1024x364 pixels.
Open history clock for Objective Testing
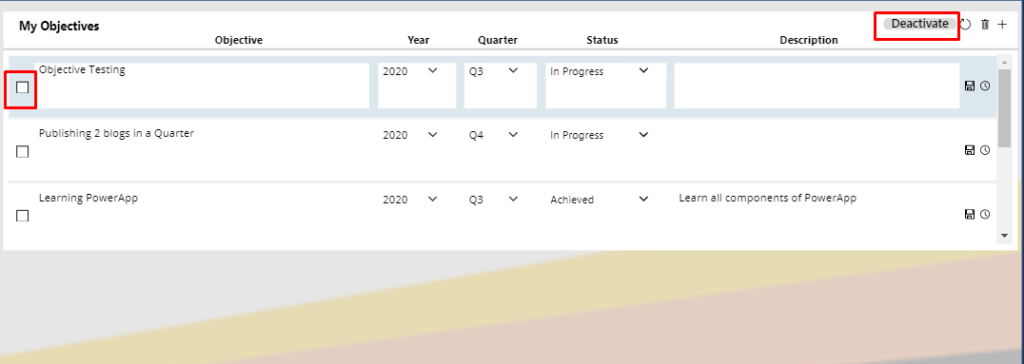[985, 86]
